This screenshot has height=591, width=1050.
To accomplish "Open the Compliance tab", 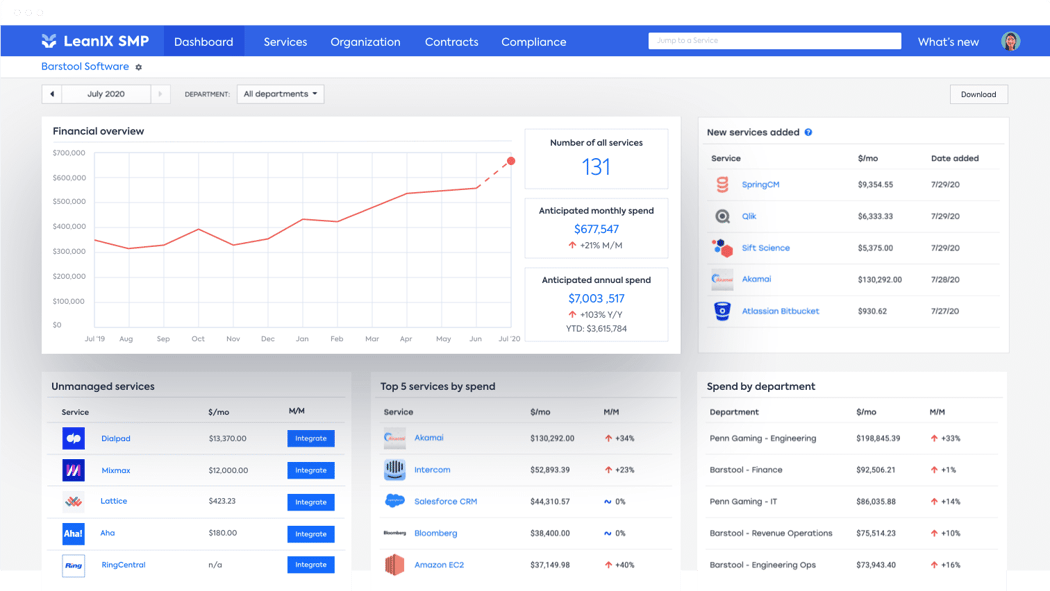I will 534,41.
